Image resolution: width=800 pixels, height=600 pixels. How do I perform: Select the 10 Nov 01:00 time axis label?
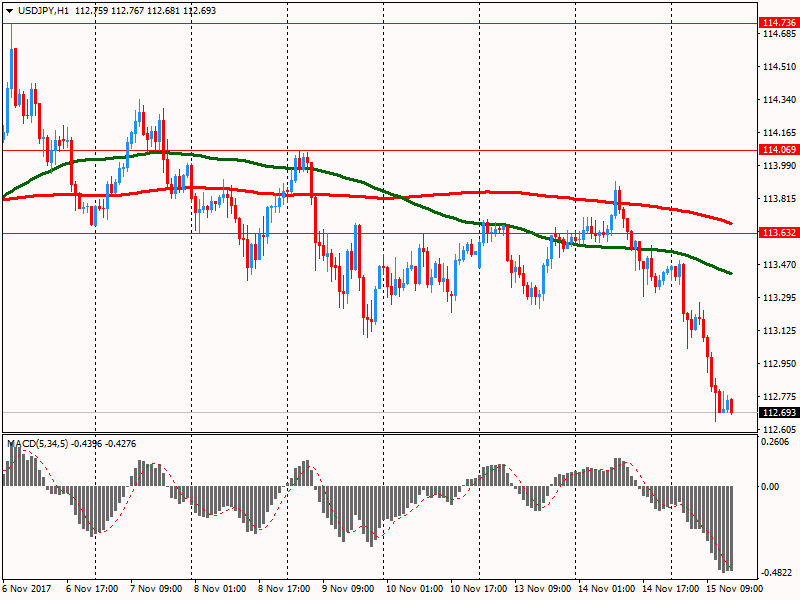pos(414,589)
